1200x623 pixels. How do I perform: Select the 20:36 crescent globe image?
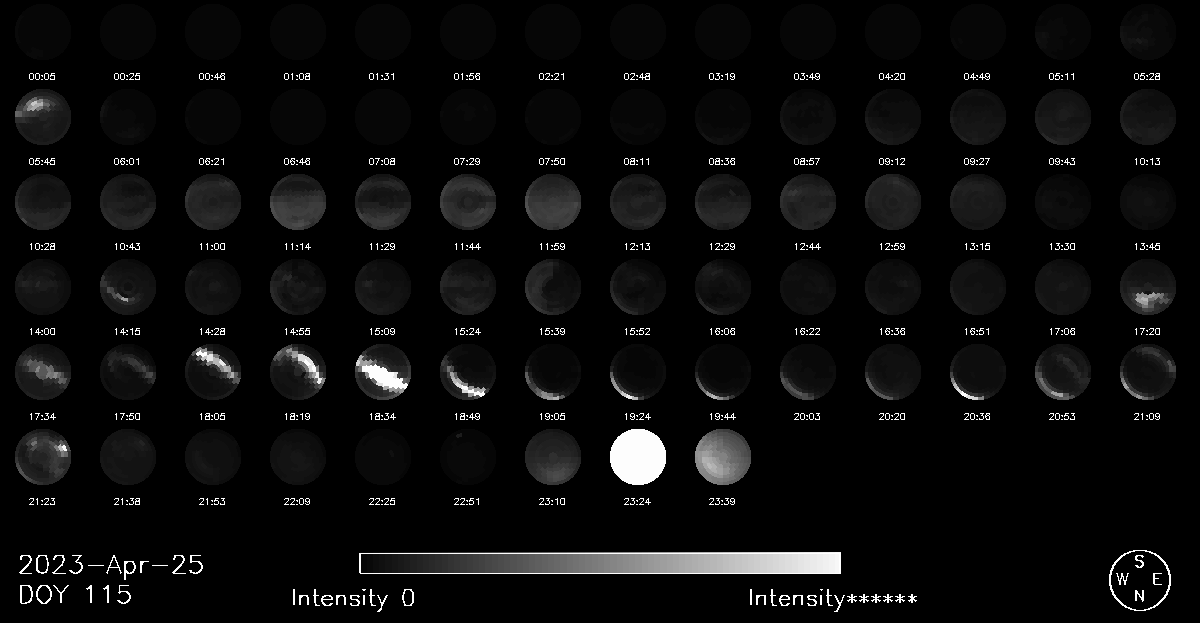[x=978, y=372]
